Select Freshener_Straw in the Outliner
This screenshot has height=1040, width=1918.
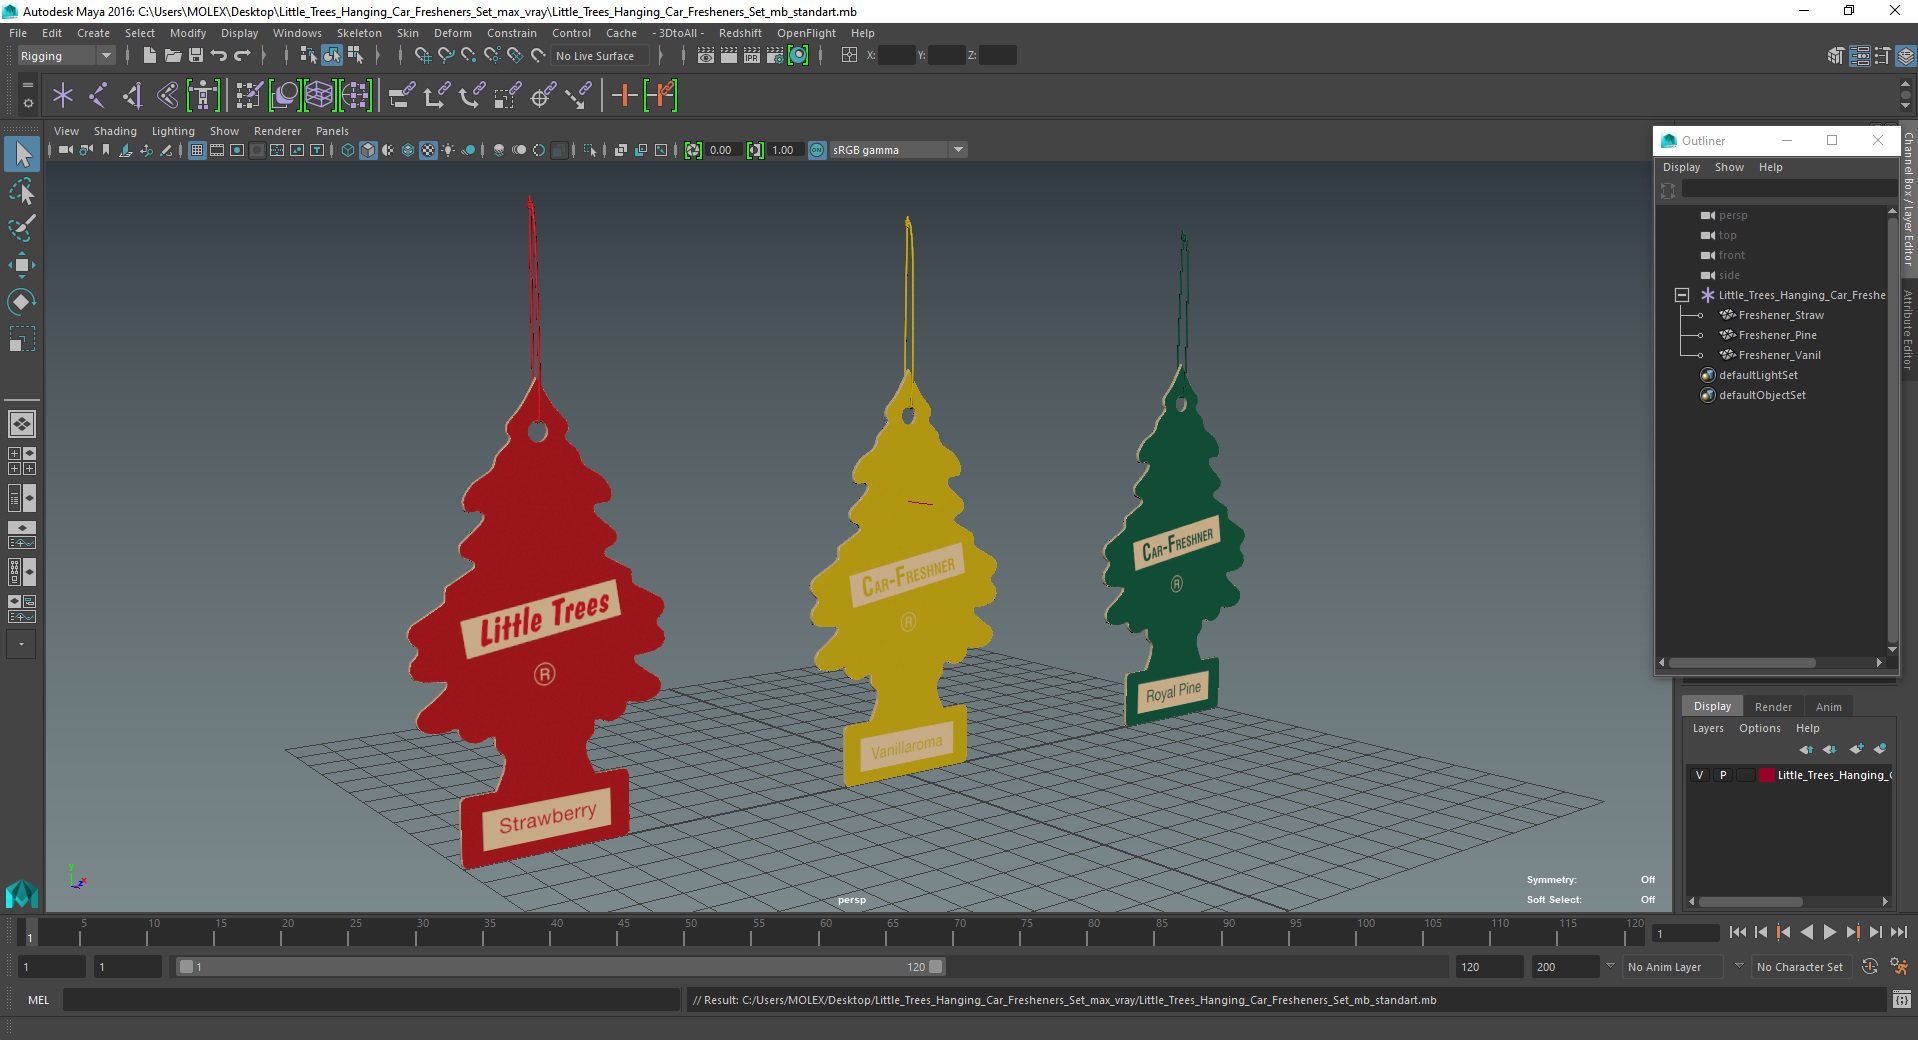1781,315
